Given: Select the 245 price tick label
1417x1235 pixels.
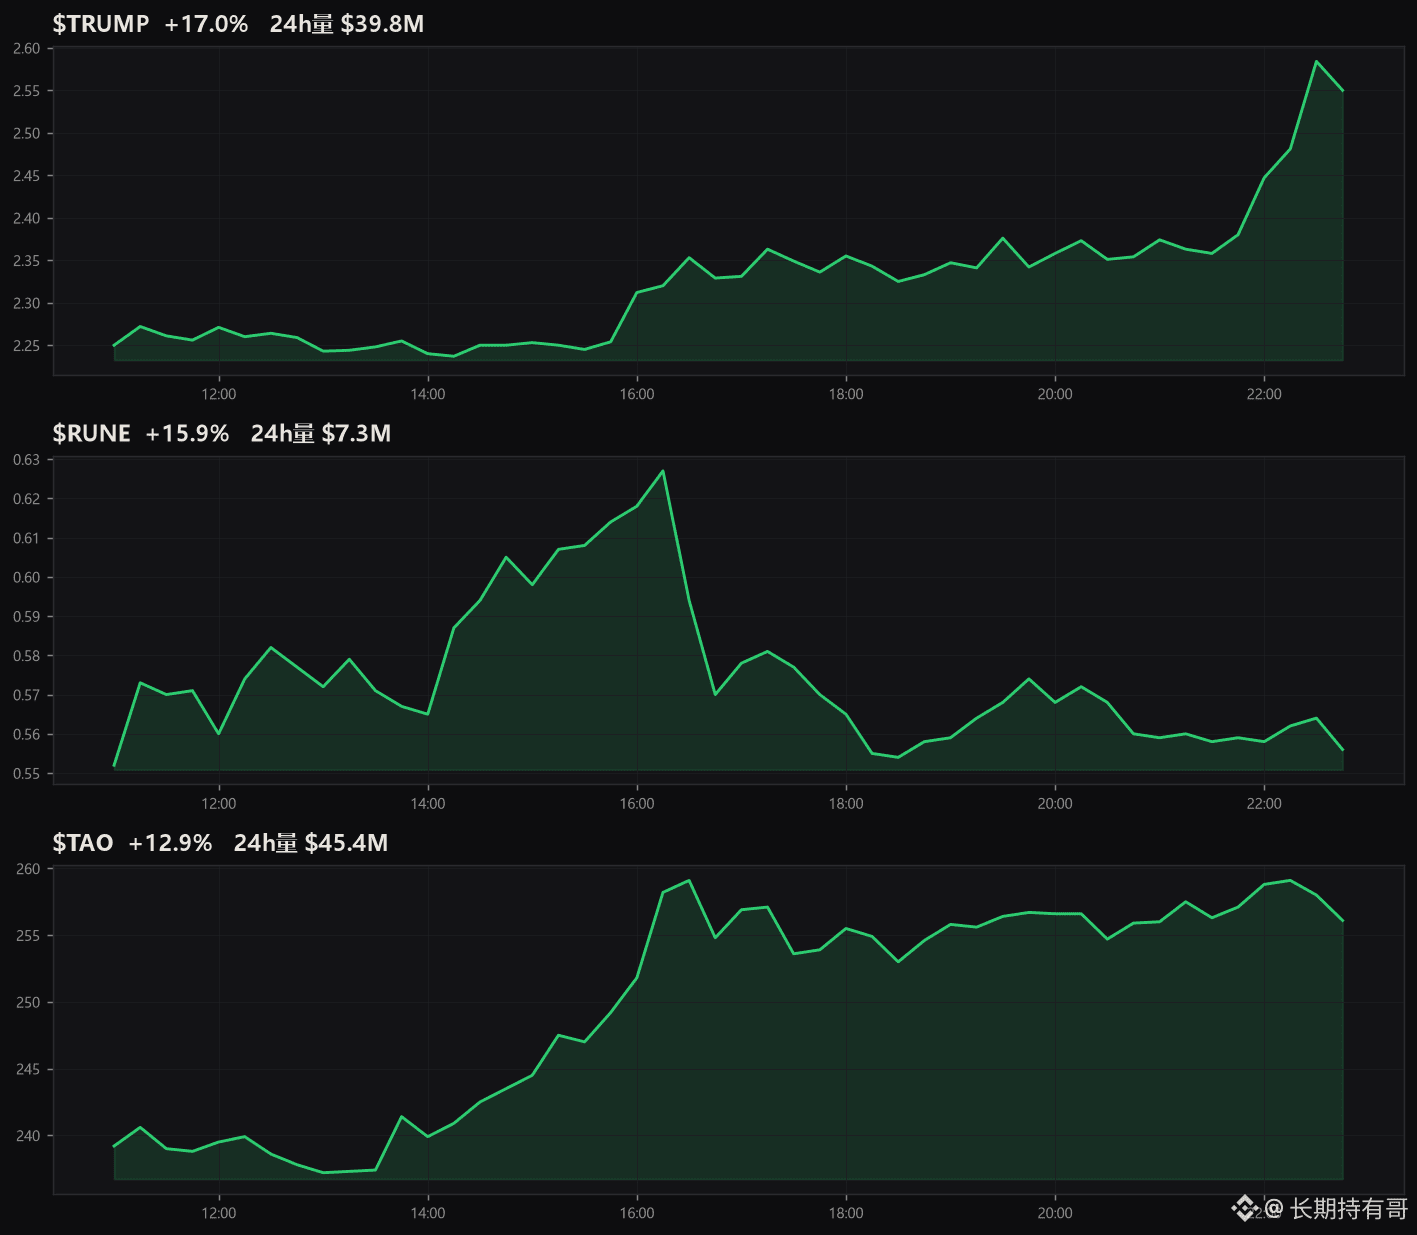Looking at the screenshot, I should tap(28, 1070).
